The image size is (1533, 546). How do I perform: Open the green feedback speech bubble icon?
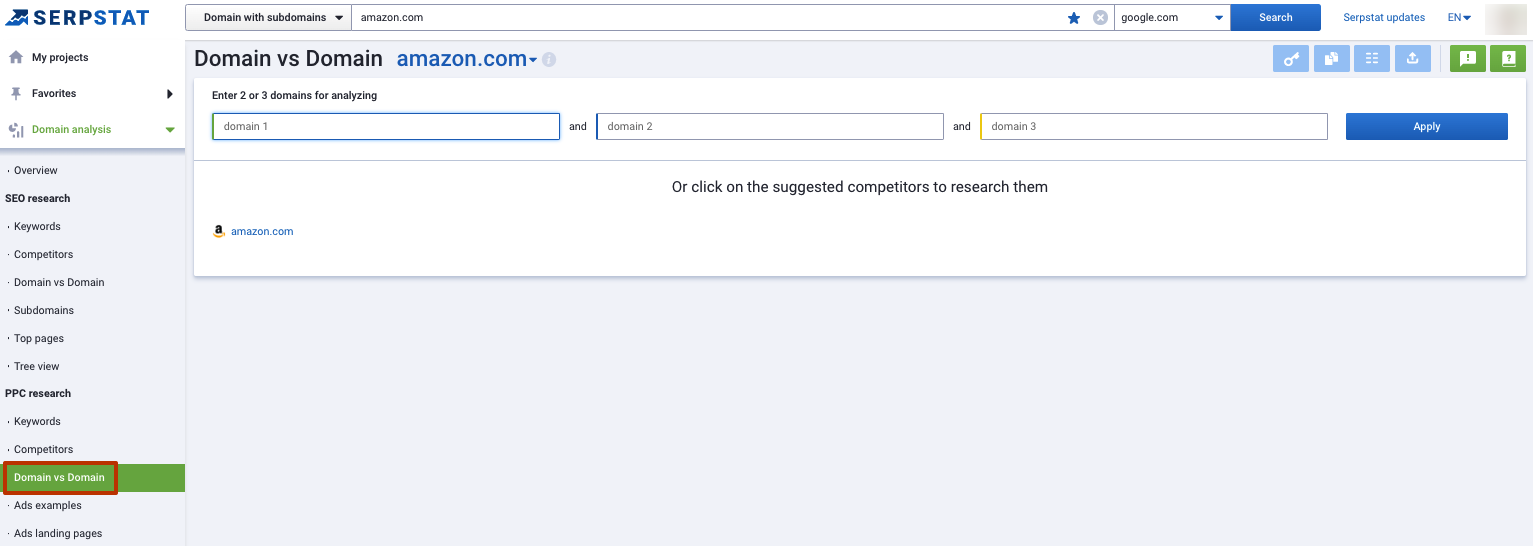pyautogui.click(x=1468, y=59)
